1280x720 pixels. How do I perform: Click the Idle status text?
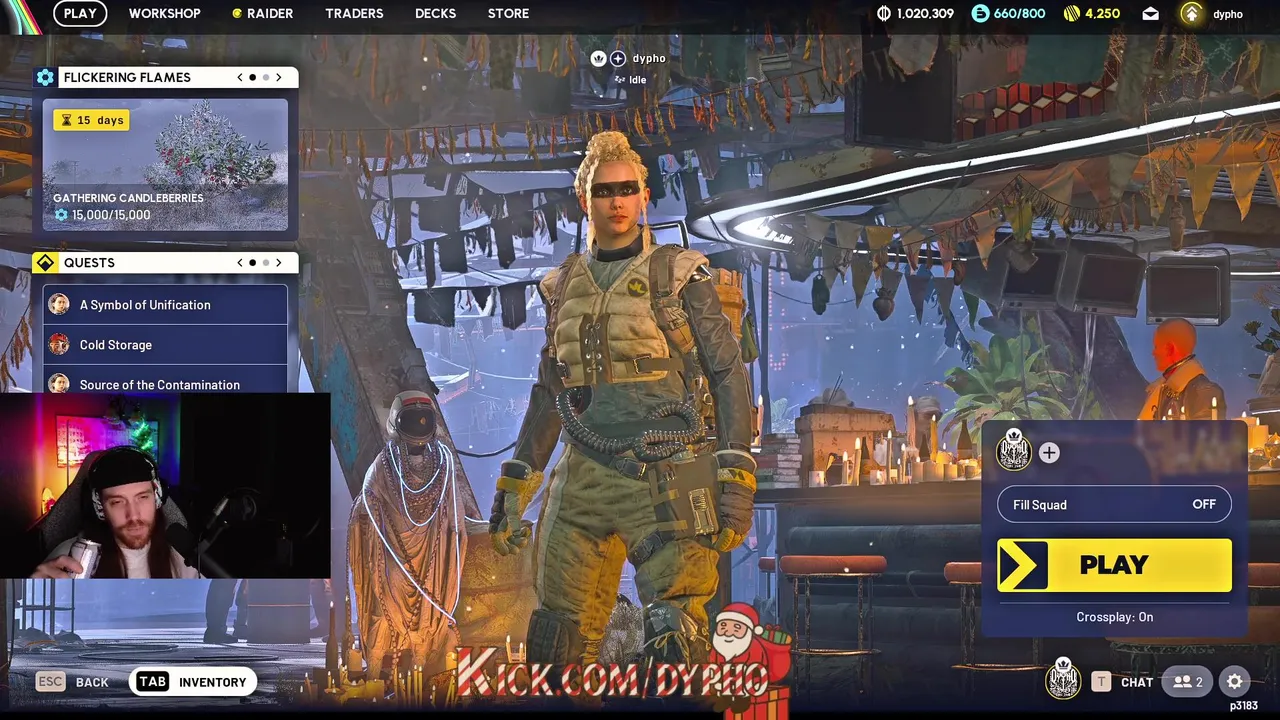tap(637, 80)
